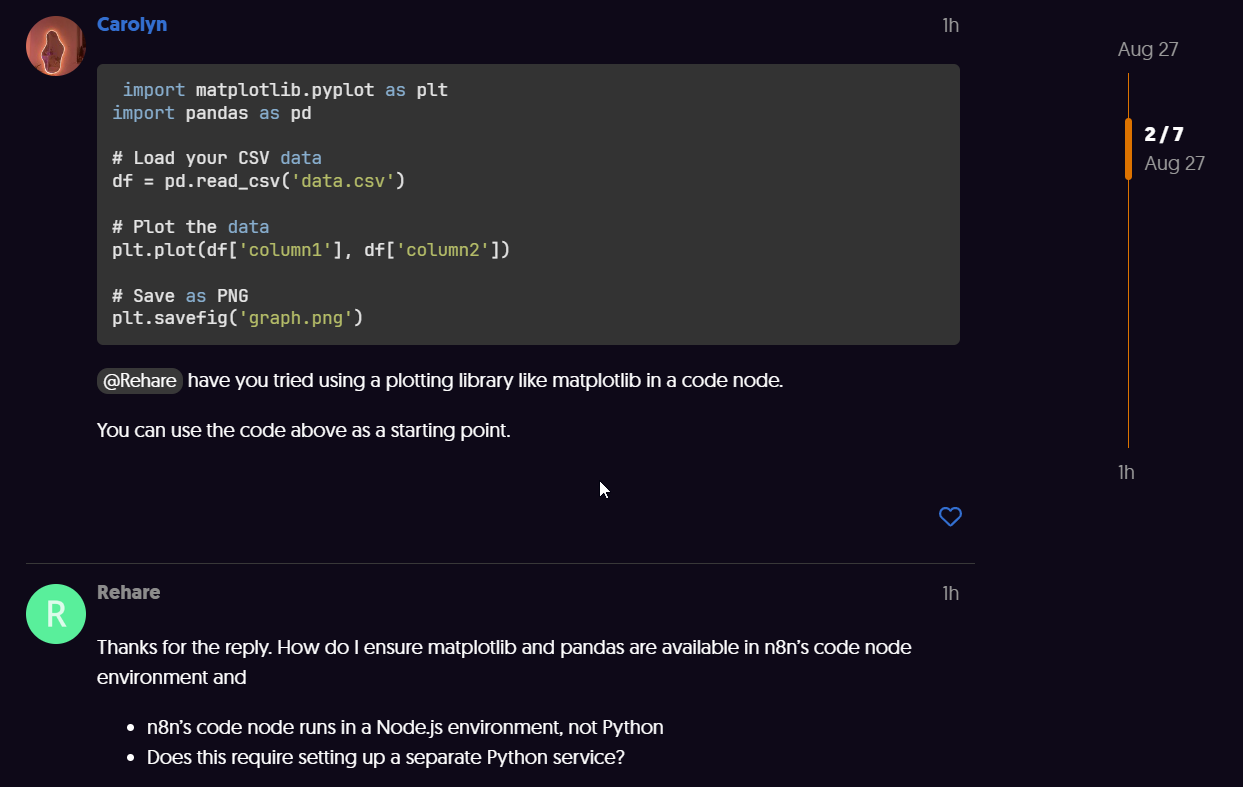Viewport: 1243px width, 787px height.
Task: Click the '# Save as PNG' comment
Action: click(x=180, y=296)
